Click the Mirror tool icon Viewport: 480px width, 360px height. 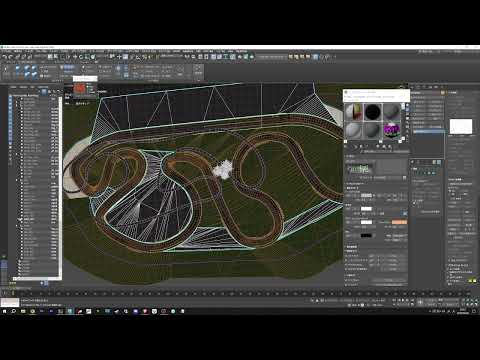click(x=187, y=57)
